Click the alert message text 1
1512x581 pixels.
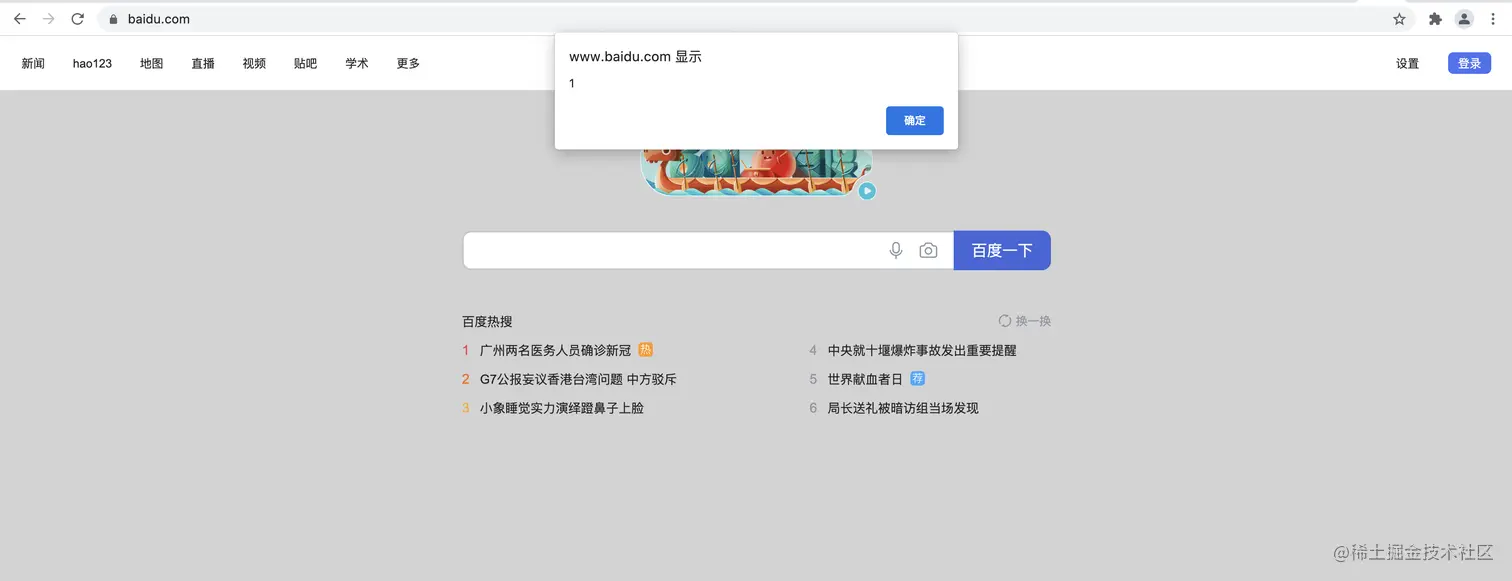click(572, 84)
